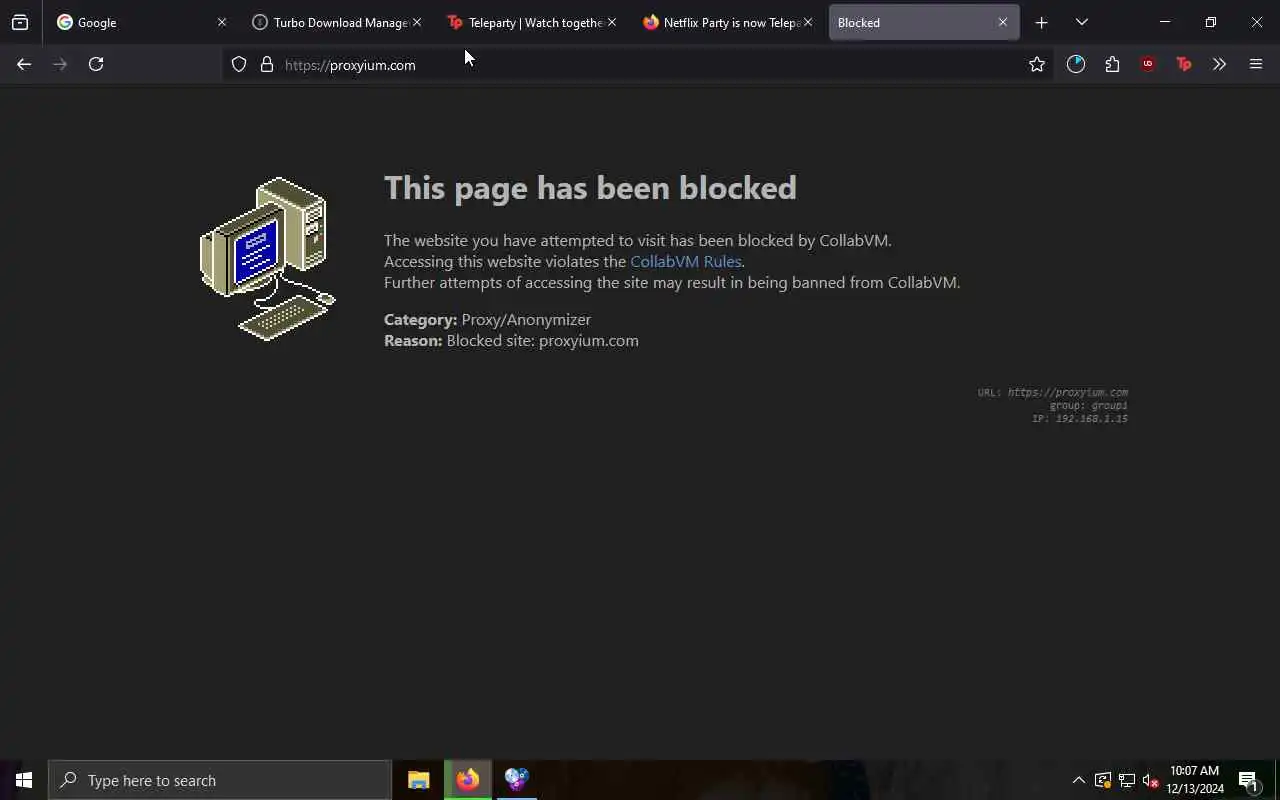Click 'This page has been blocked' heading
Image resolution: width=1280 pixels, height=800 pixels.
pyautogui.click(x=590, y=188)
